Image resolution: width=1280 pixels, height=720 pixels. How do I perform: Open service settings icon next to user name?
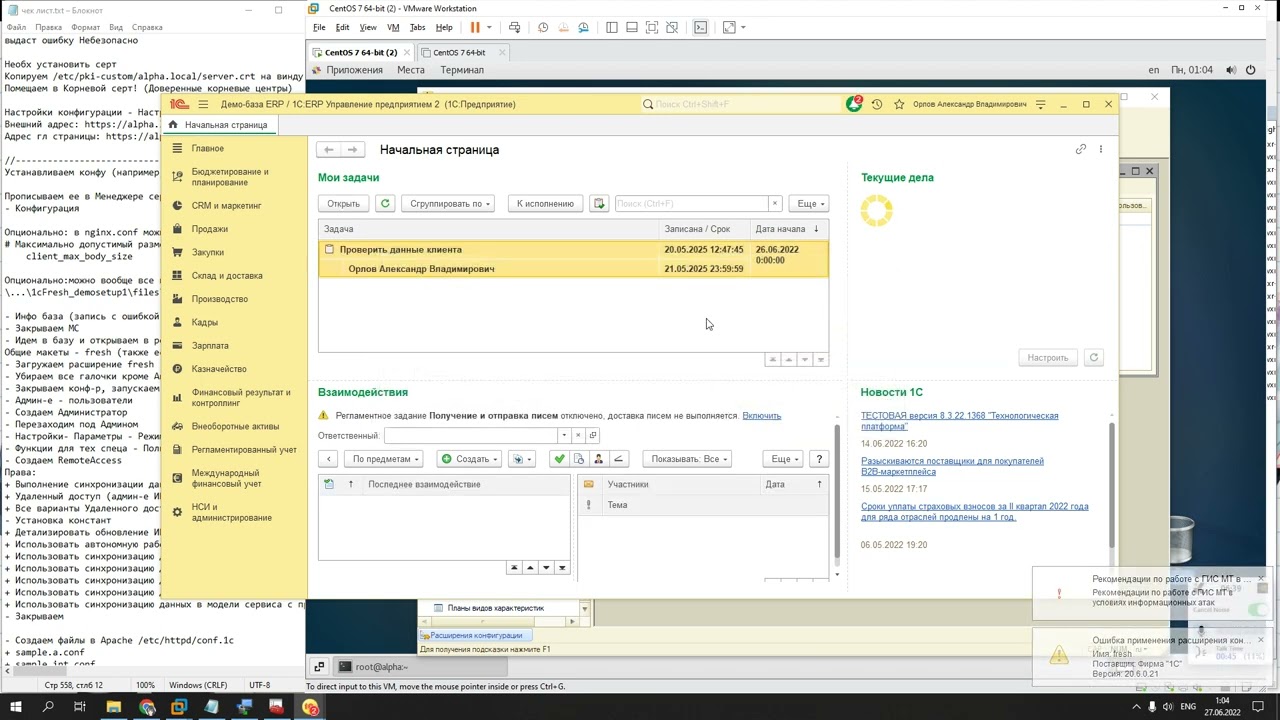[x=1040, y=104]
